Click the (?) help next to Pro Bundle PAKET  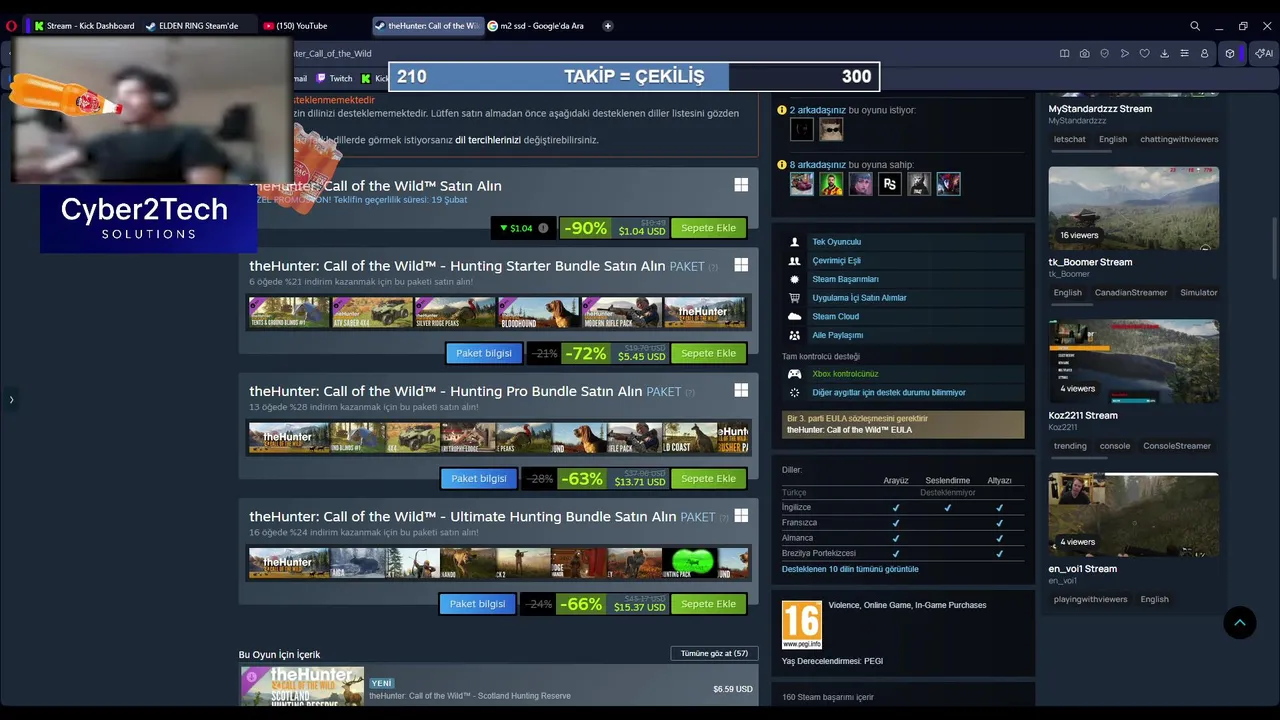(x=690, y=392)
